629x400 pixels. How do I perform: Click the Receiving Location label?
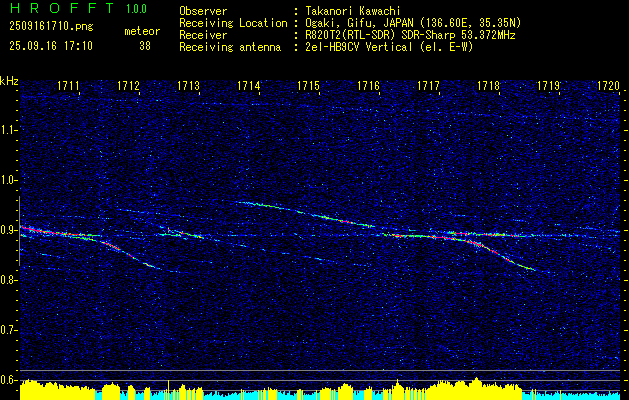click(233, 23)
